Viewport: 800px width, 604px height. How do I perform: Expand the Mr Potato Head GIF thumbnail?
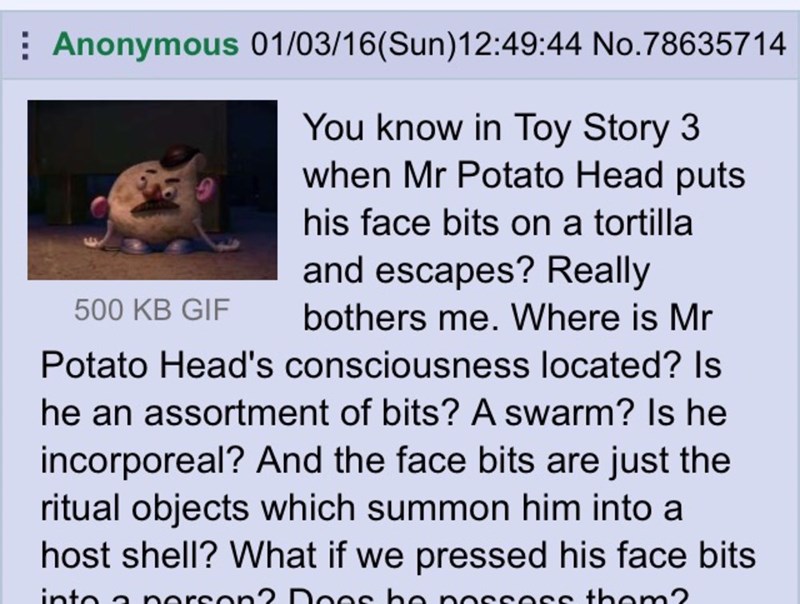(x=153, y=190)
